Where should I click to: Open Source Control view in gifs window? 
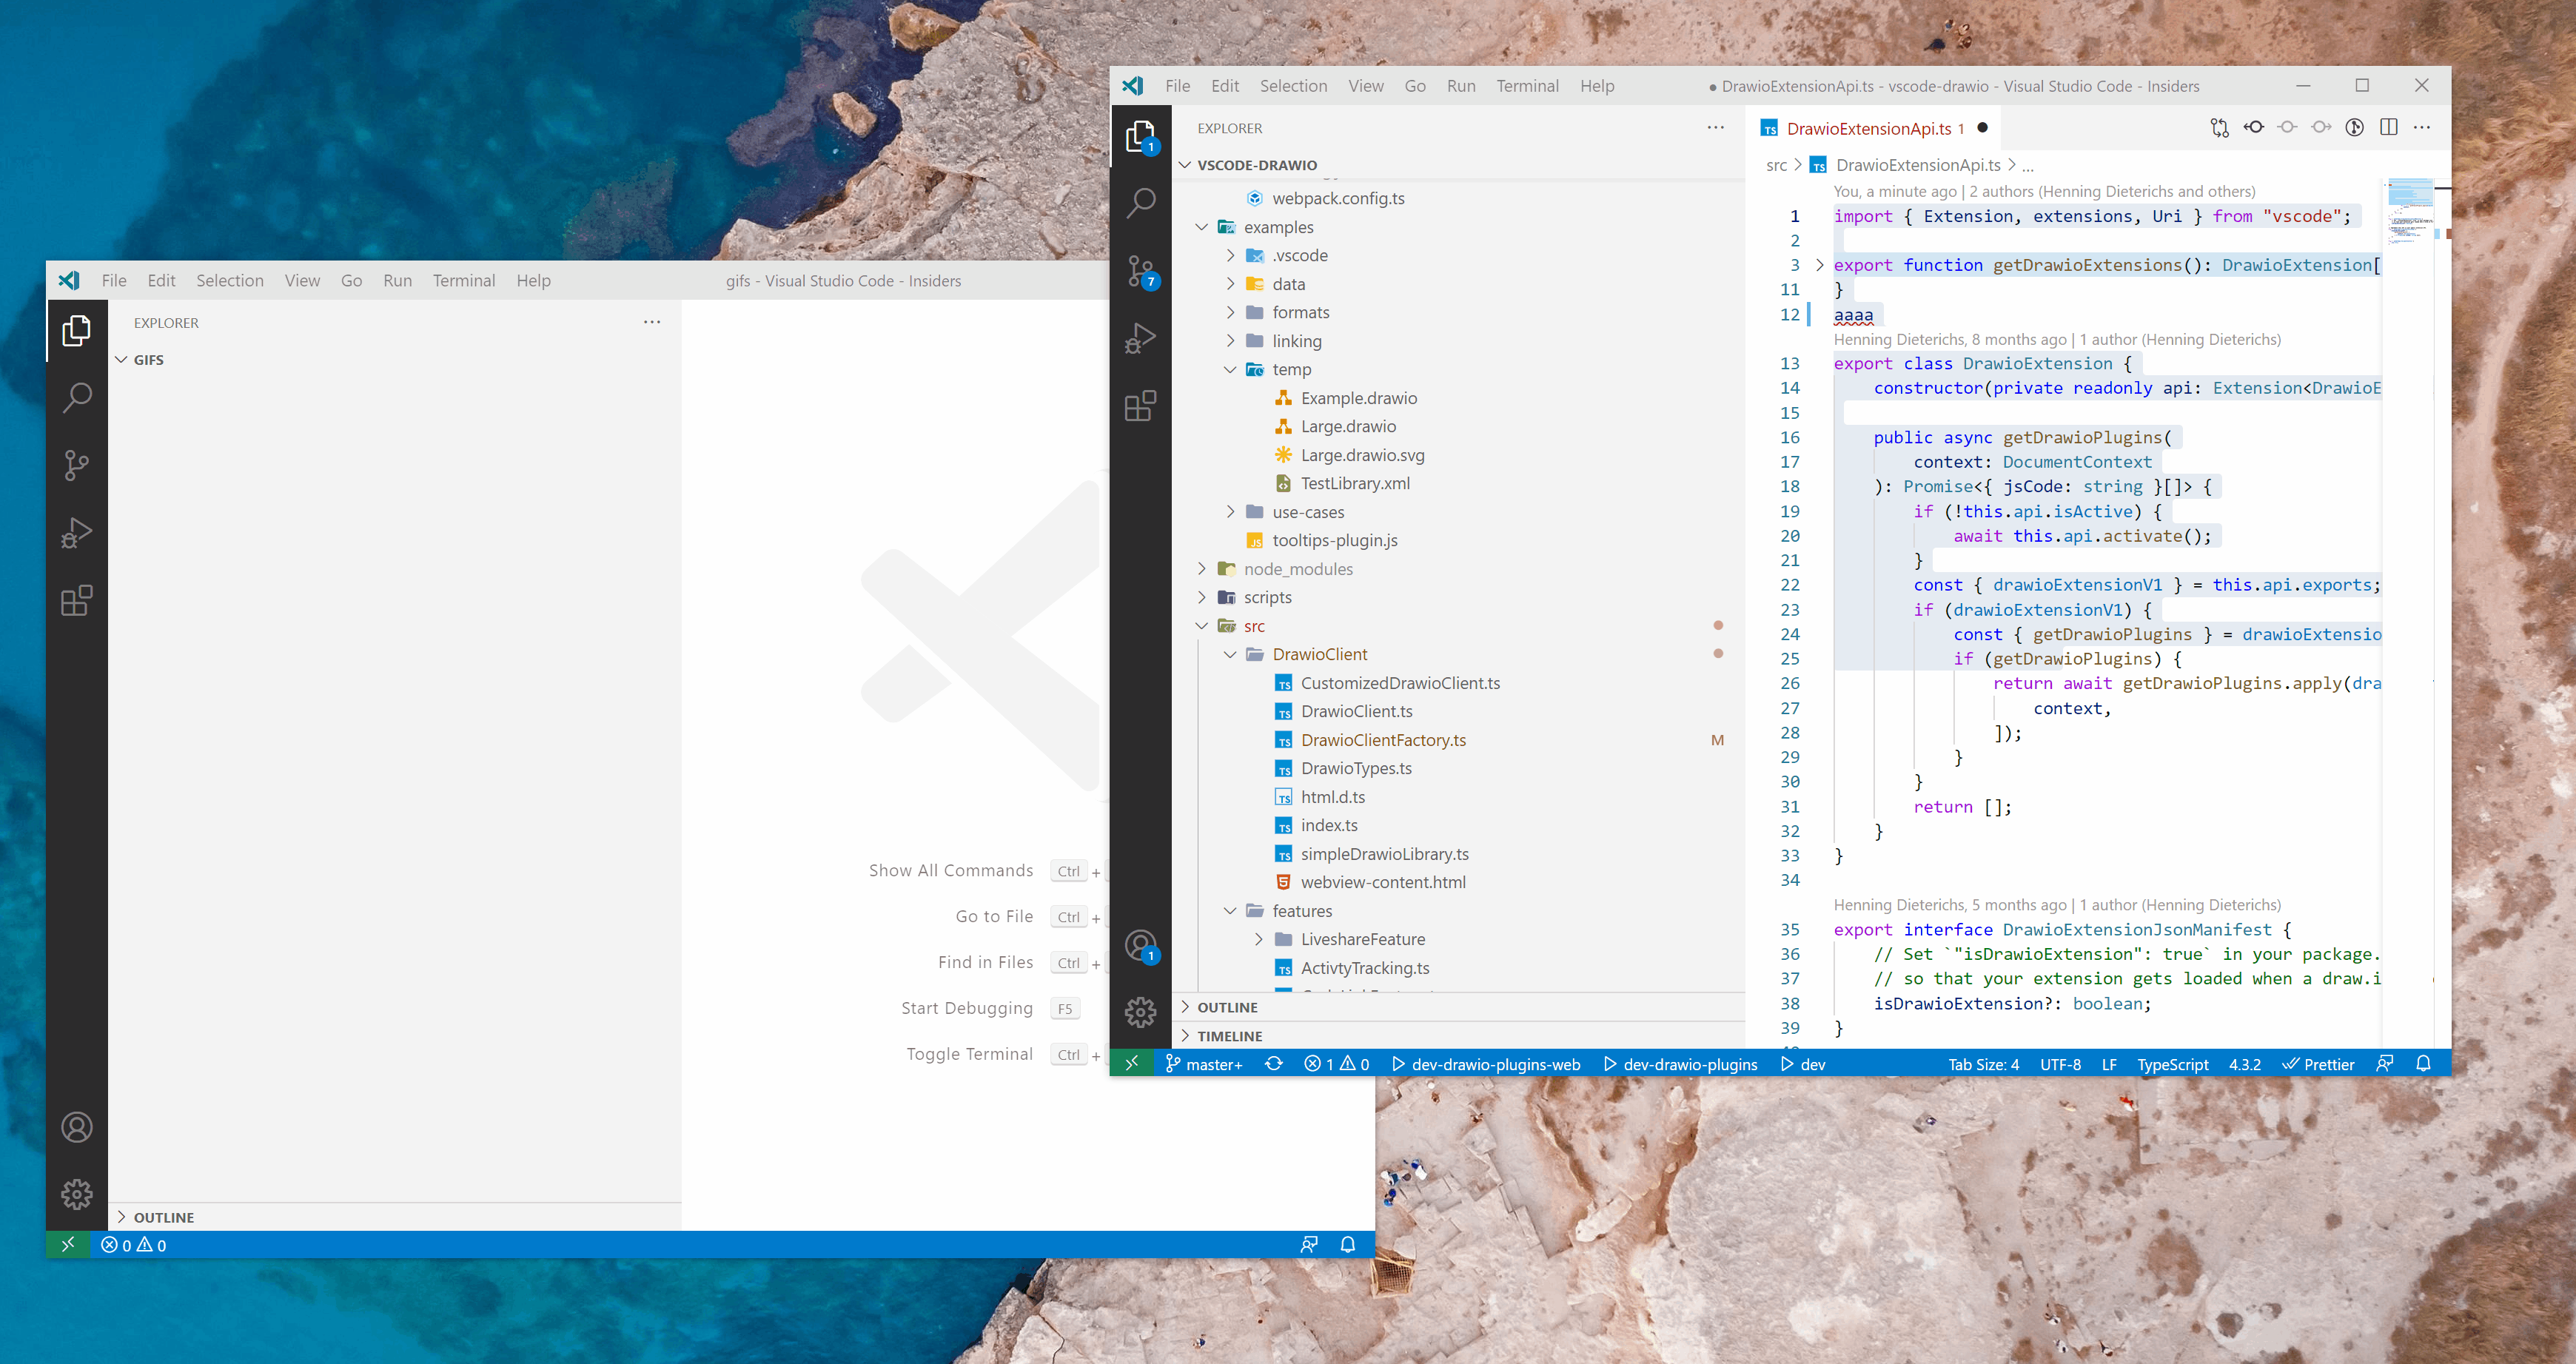tap(76, 465)
